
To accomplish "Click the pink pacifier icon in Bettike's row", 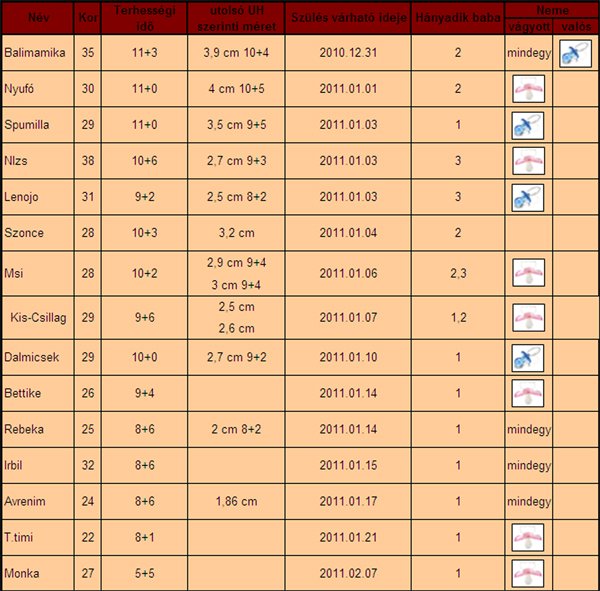I will pos(527,393).
